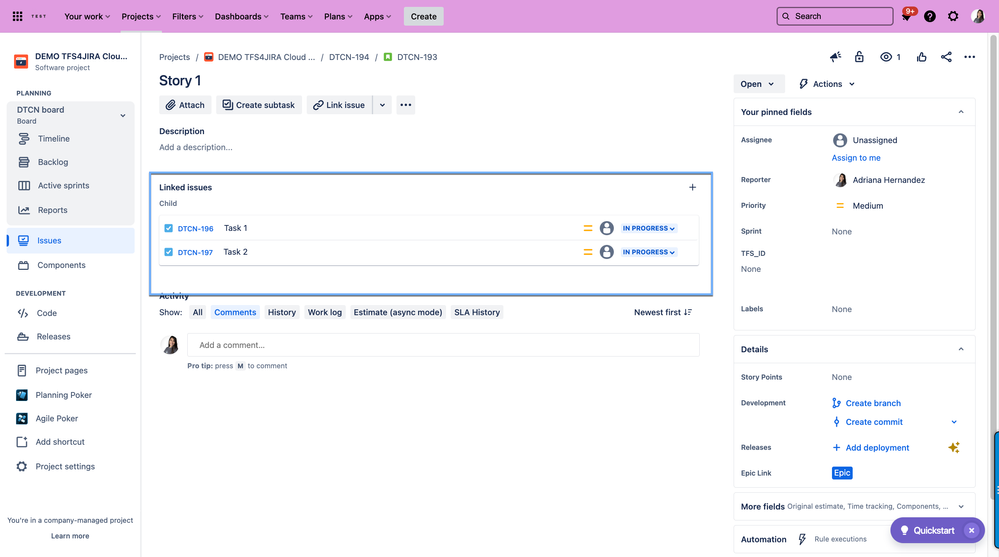Click the thumbs up vote icon
The width and height of the screenshot is (999, 557).
[x=921, y=57]
